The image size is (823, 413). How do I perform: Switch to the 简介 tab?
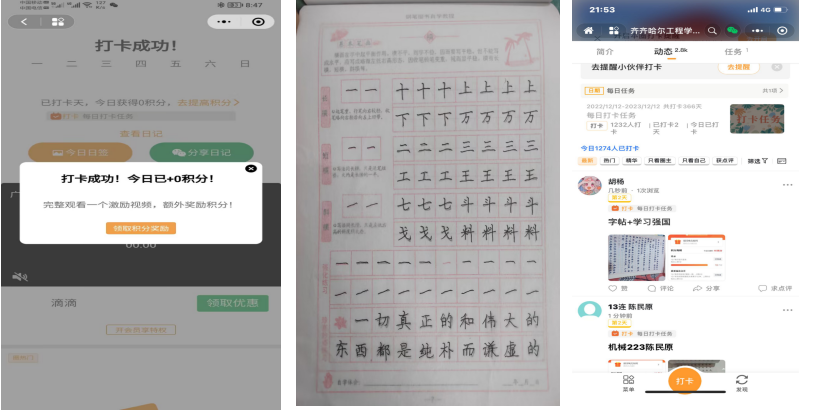(x=605, y=50)
